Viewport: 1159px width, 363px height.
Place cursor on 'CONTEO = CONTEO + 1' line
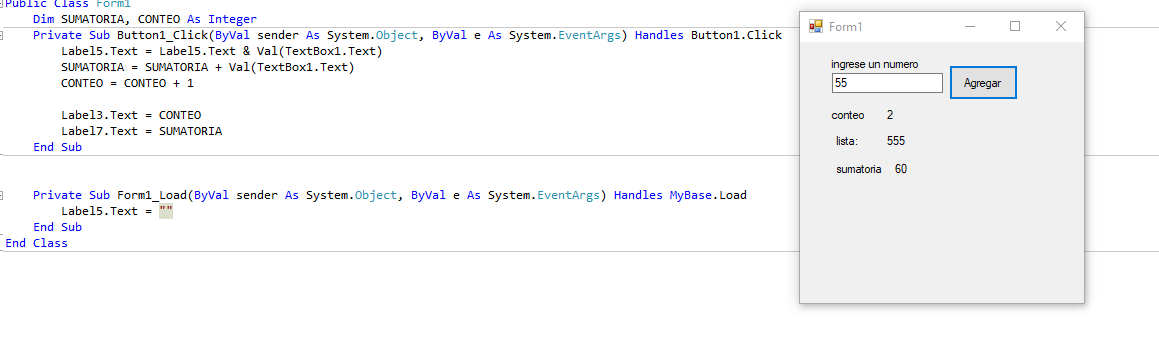click(x=128, y=84)
